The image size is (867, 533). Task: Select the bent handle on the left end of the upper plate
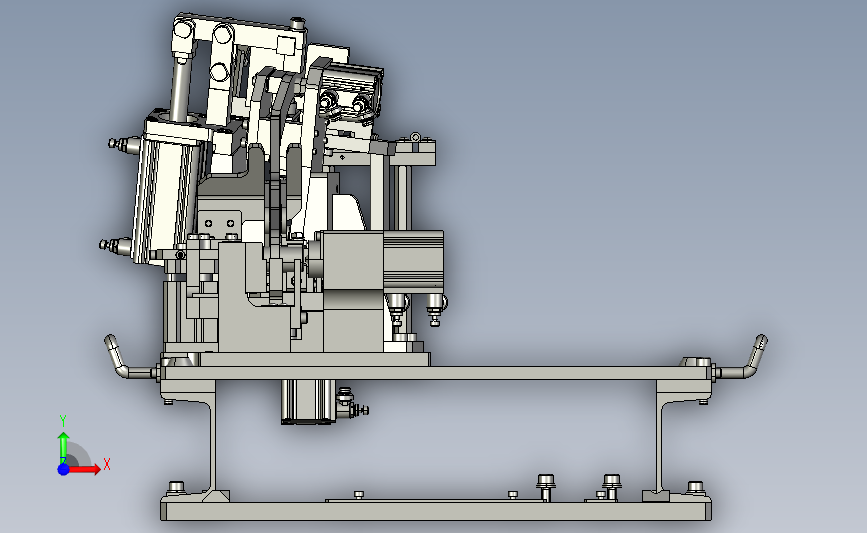(x=129, y=359)
